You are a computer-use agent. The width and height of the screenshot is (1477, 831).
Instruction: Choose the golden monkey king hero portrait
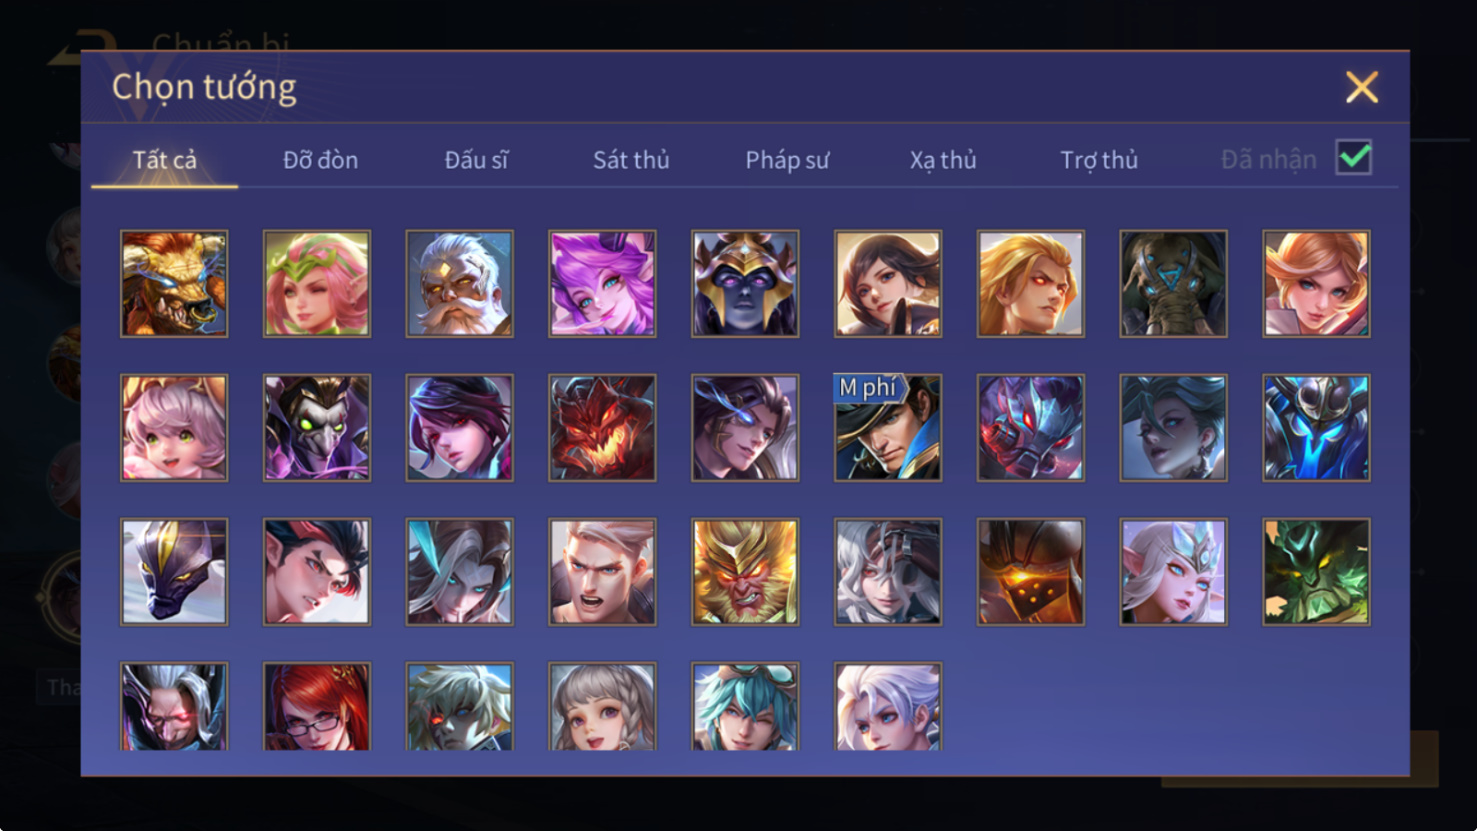745,572
